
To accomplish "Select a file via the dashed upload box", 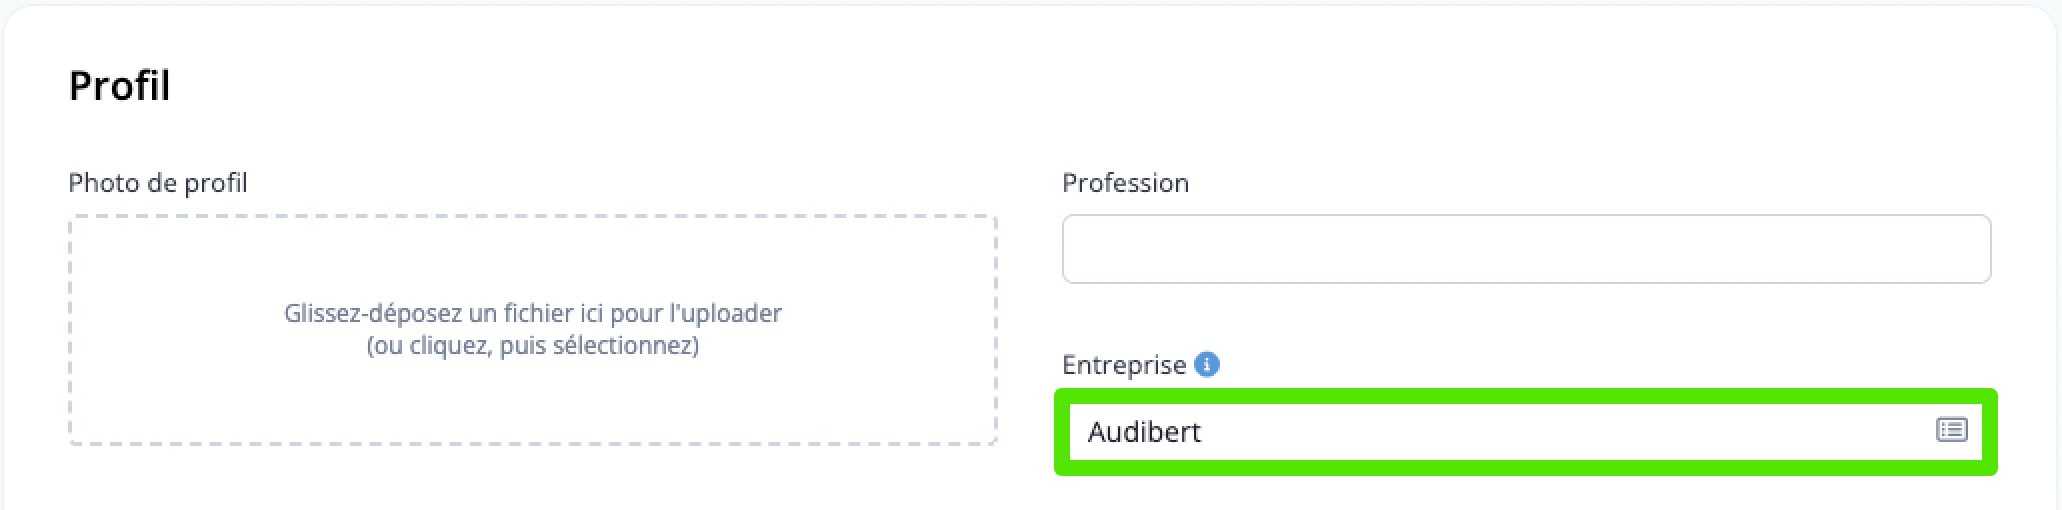I will [x=533, y=330].
